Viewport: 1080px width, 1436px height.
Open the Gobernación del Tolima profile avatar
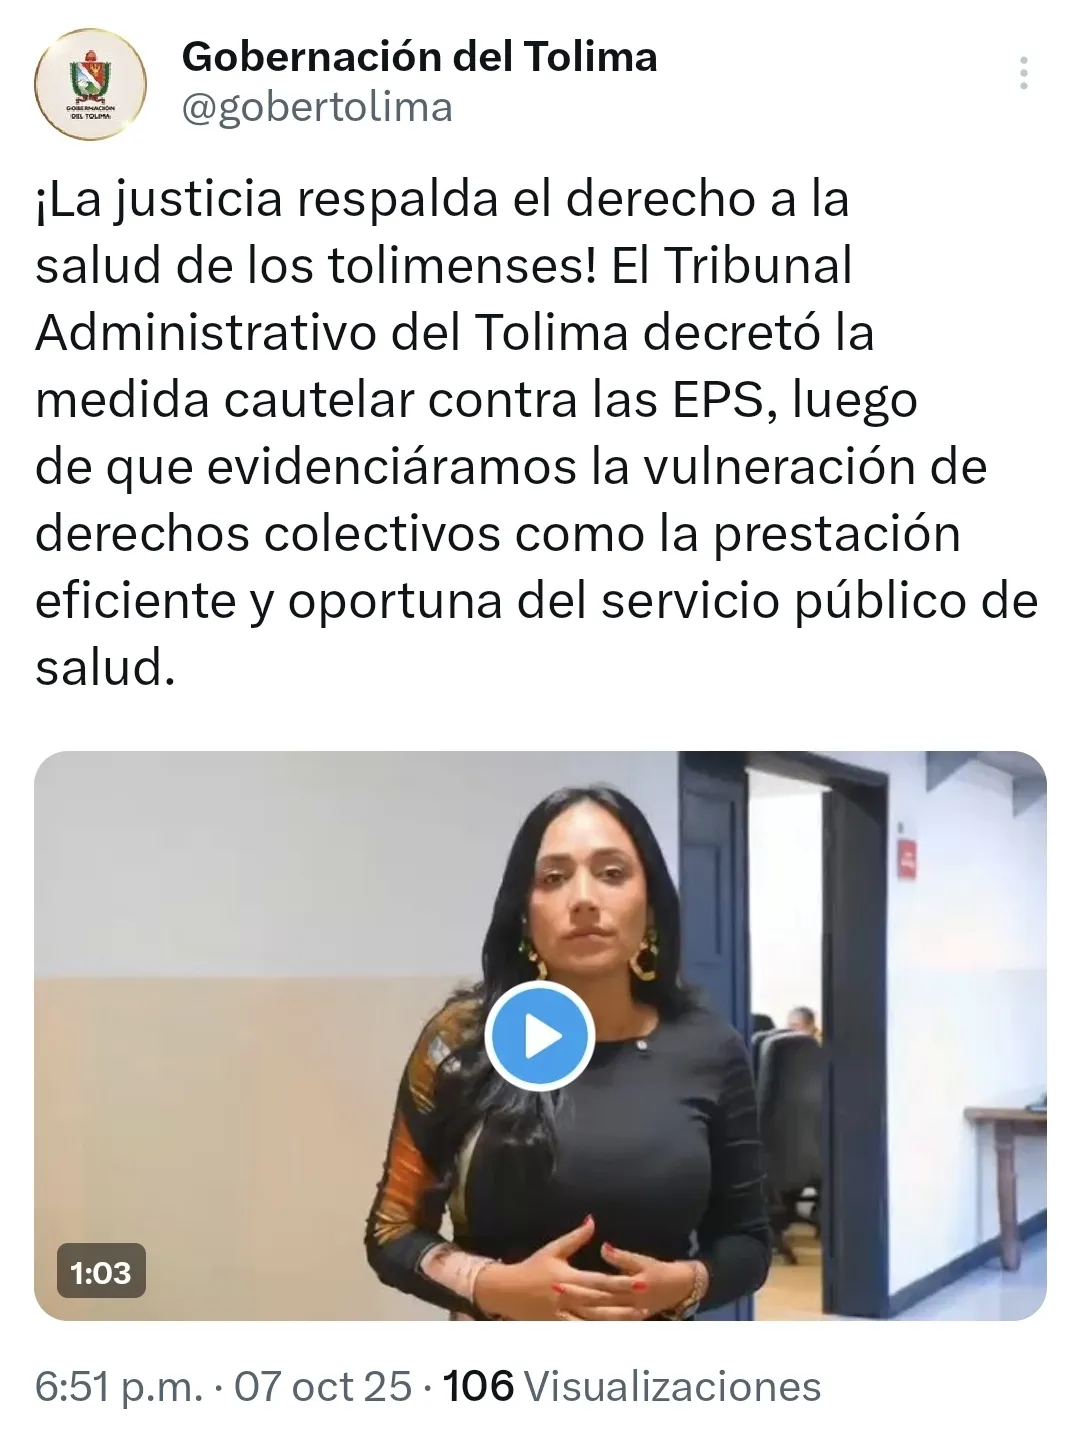pyautogui.click(x=91, y=86)
